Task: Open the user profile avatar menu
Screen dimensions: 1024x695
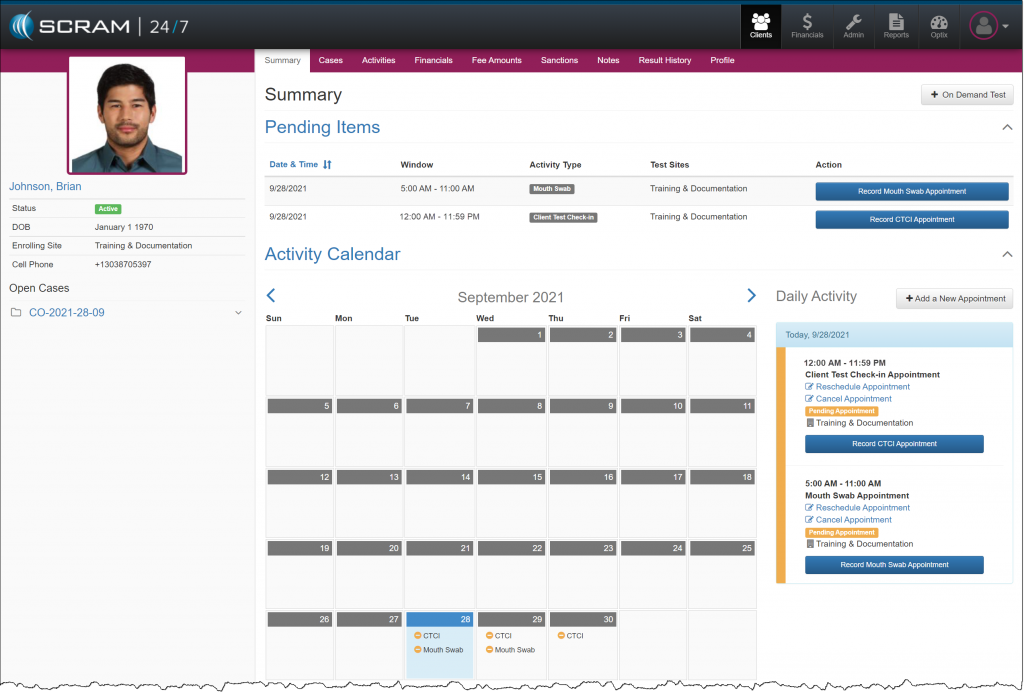Action: (982, 25)
